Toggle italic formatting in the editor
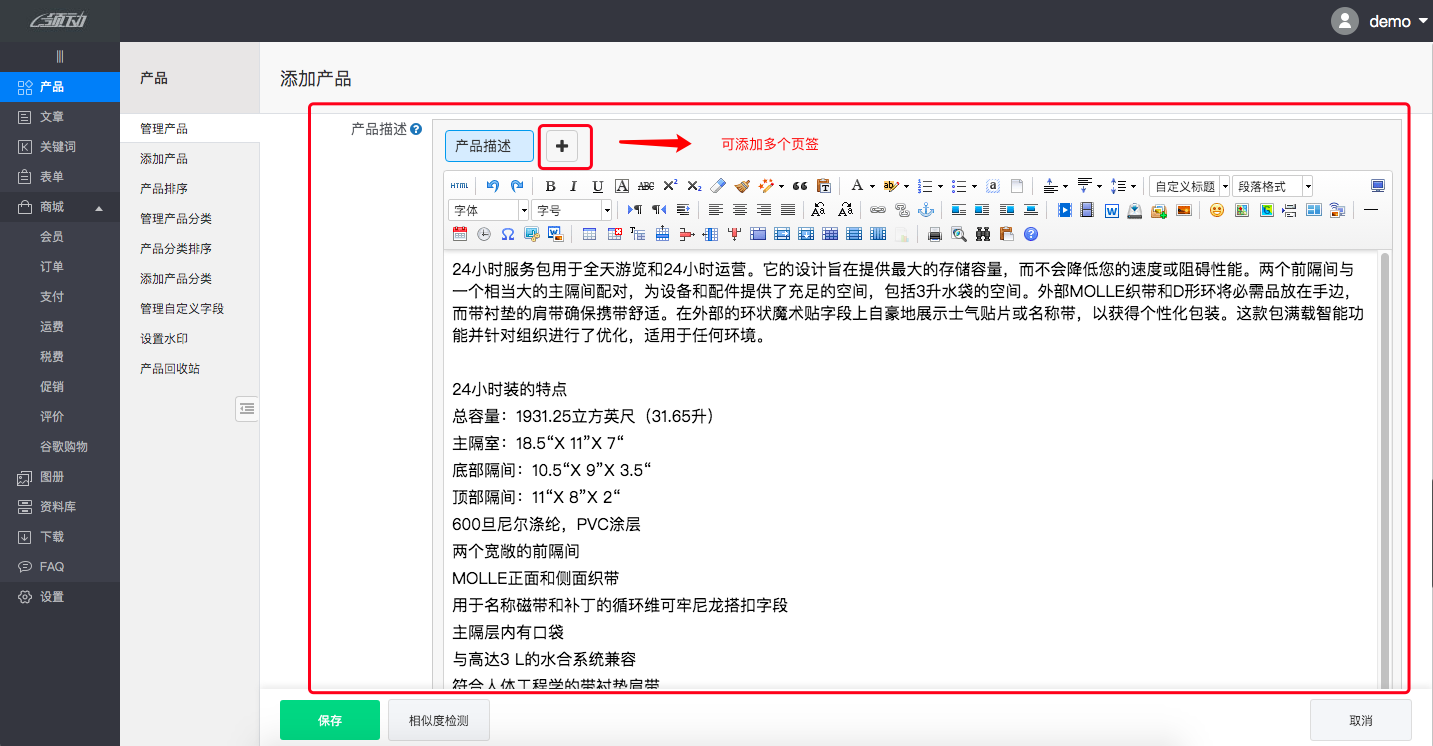The height and width of the screenshot is (746, 1433). pyautogui.click(x=573, y=186)
